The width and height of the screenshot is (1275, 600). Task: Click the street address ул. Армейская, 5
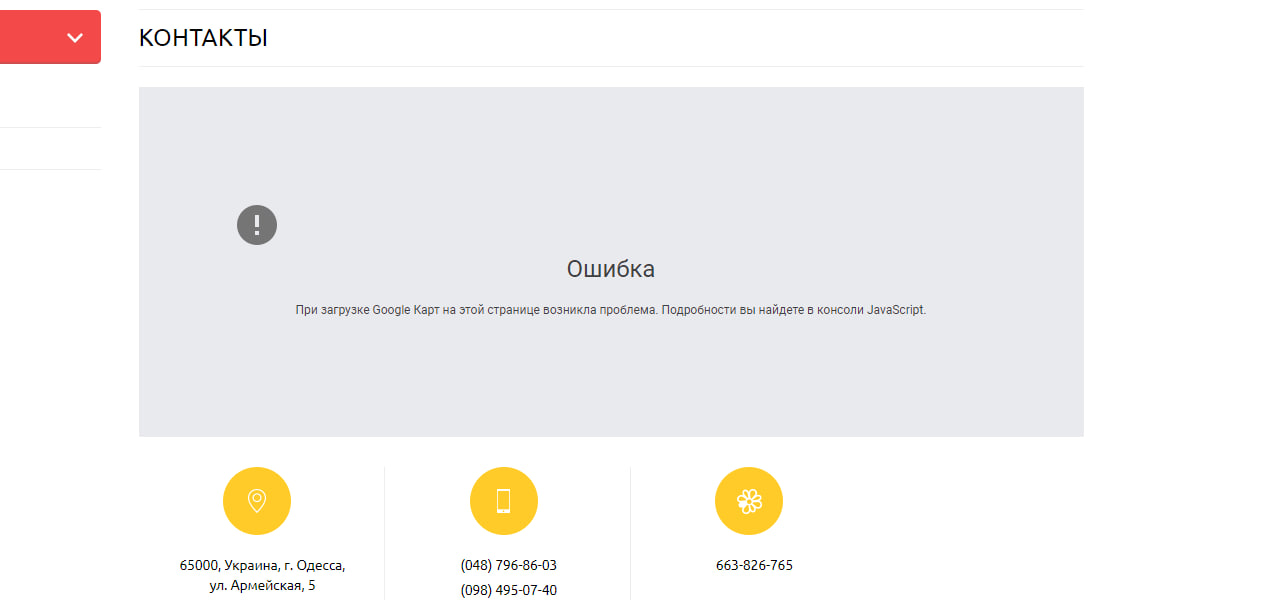pos(262,586)
